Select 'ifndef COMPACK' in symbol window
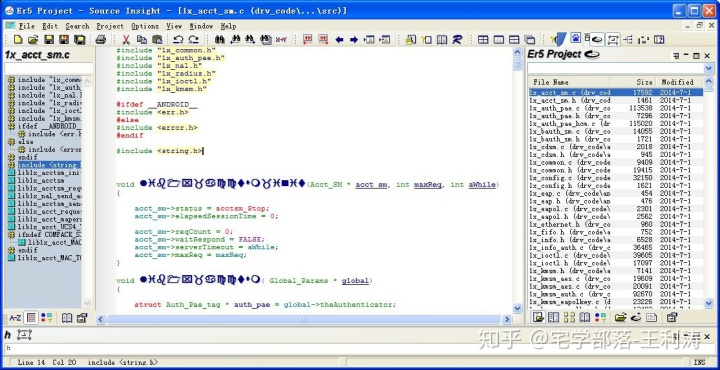The height and width of the screenshot is (370, 720). tap(49, 234)
